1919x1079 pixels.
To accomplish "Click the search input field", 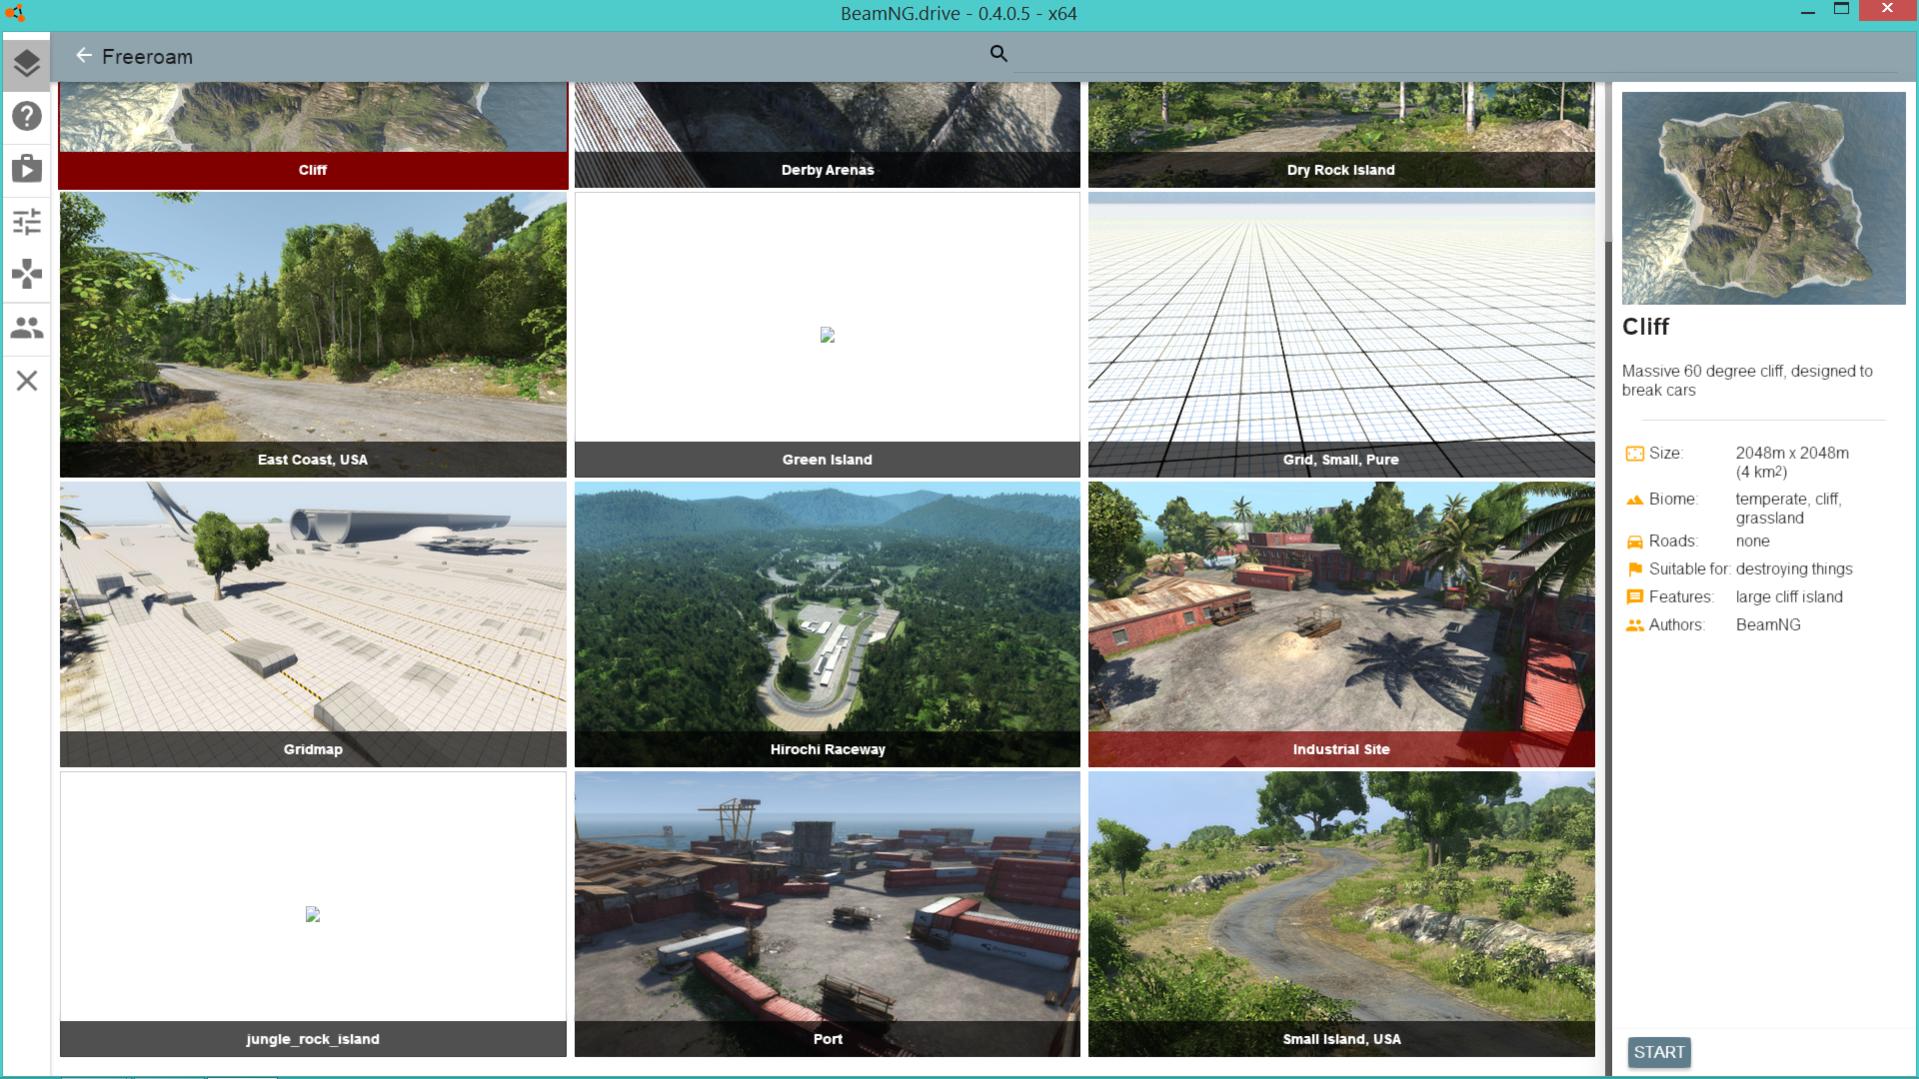I will click(1455, 55).
